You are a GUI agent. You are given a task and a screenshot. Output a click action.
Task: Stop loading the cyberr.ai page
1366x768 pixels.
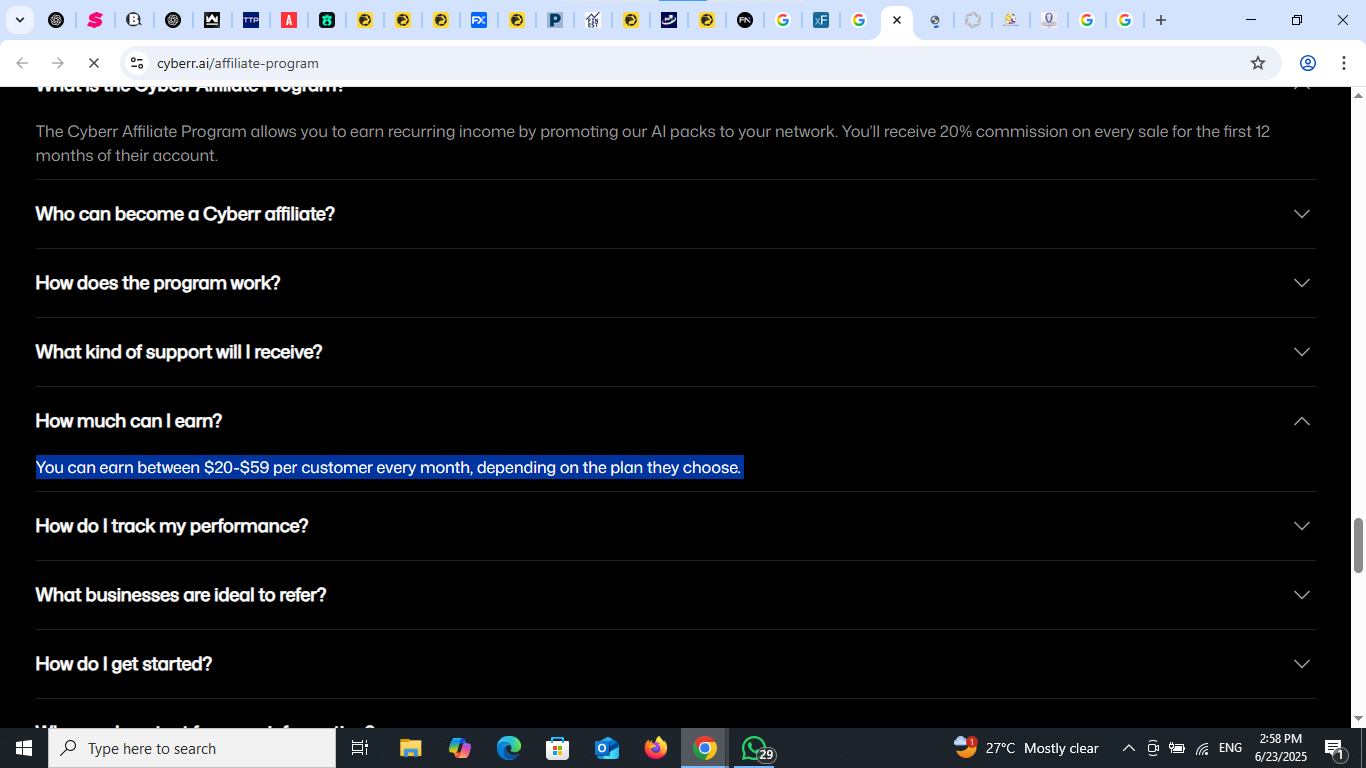[93, 63]
